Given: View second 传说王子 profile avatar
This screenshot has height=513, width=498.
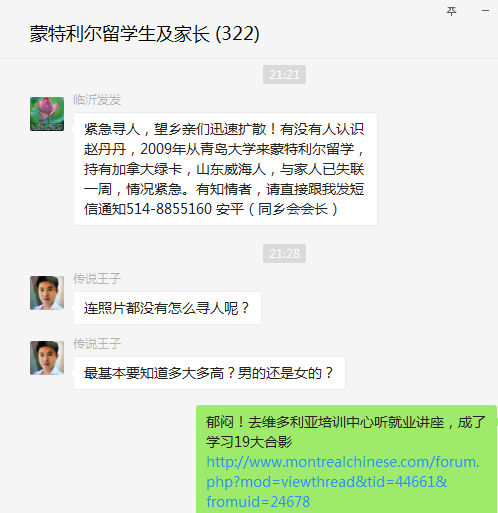Looking at the screenshot, I should (x=47, y=358).
